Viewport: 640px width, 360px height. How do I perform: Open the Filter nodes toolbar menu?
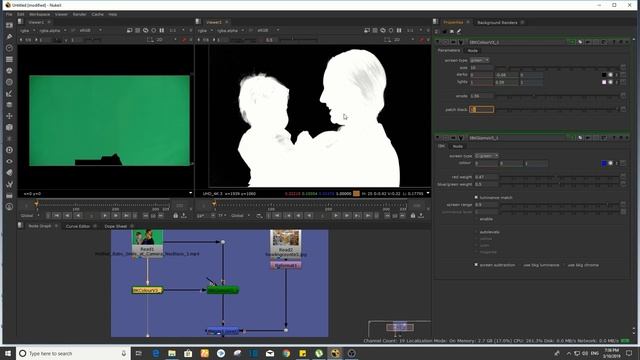pyautogui.click(x=9, y=82)
